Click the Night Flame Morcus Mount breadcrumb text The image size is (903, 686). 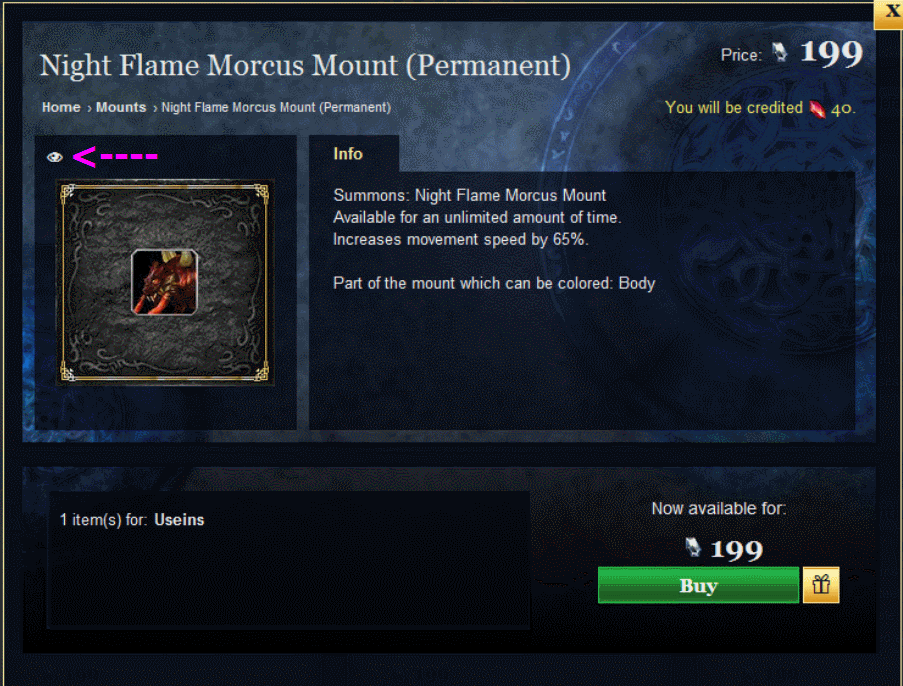tap(276, 107)
